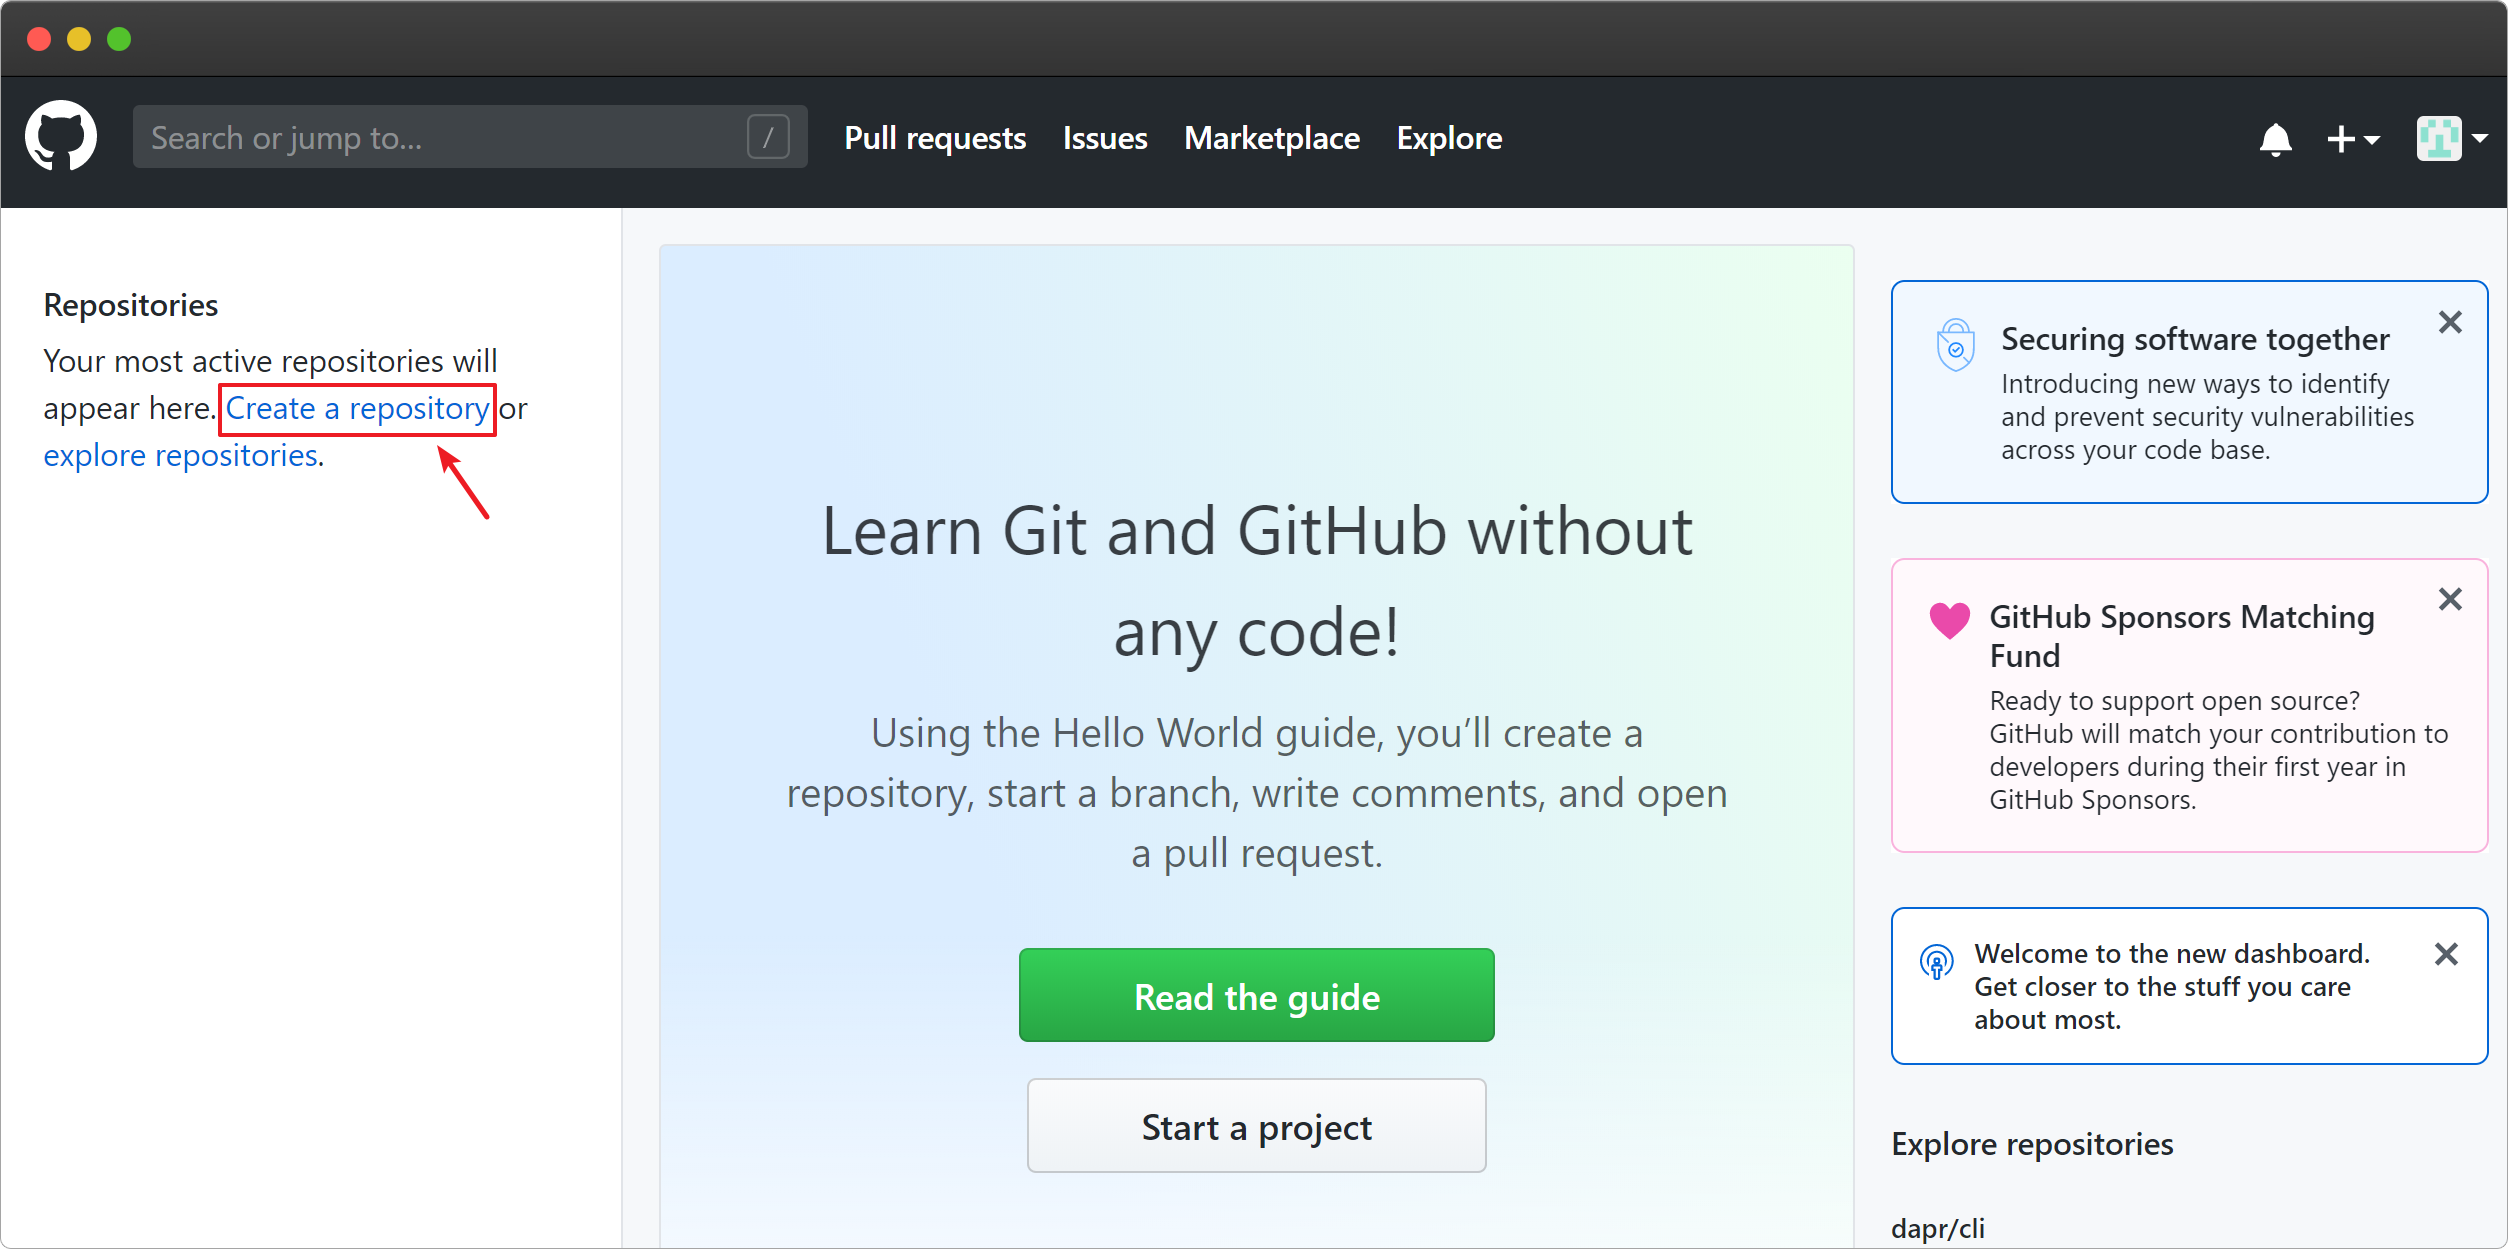Open Marketplace from the navigation bar

point(1271,138)
